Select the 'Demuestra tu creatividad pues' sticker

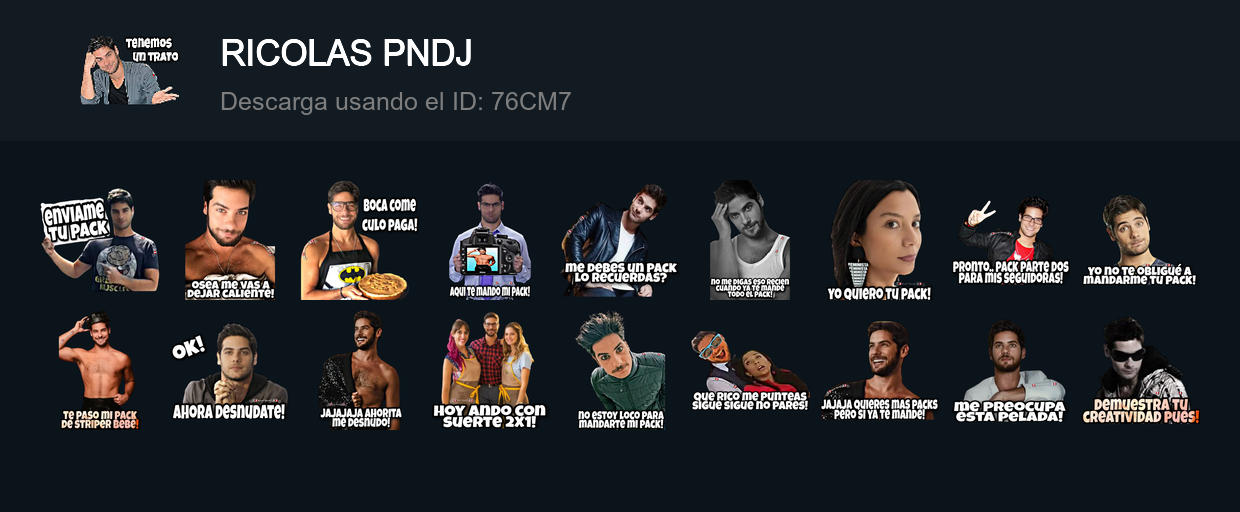pos(1140,371)
